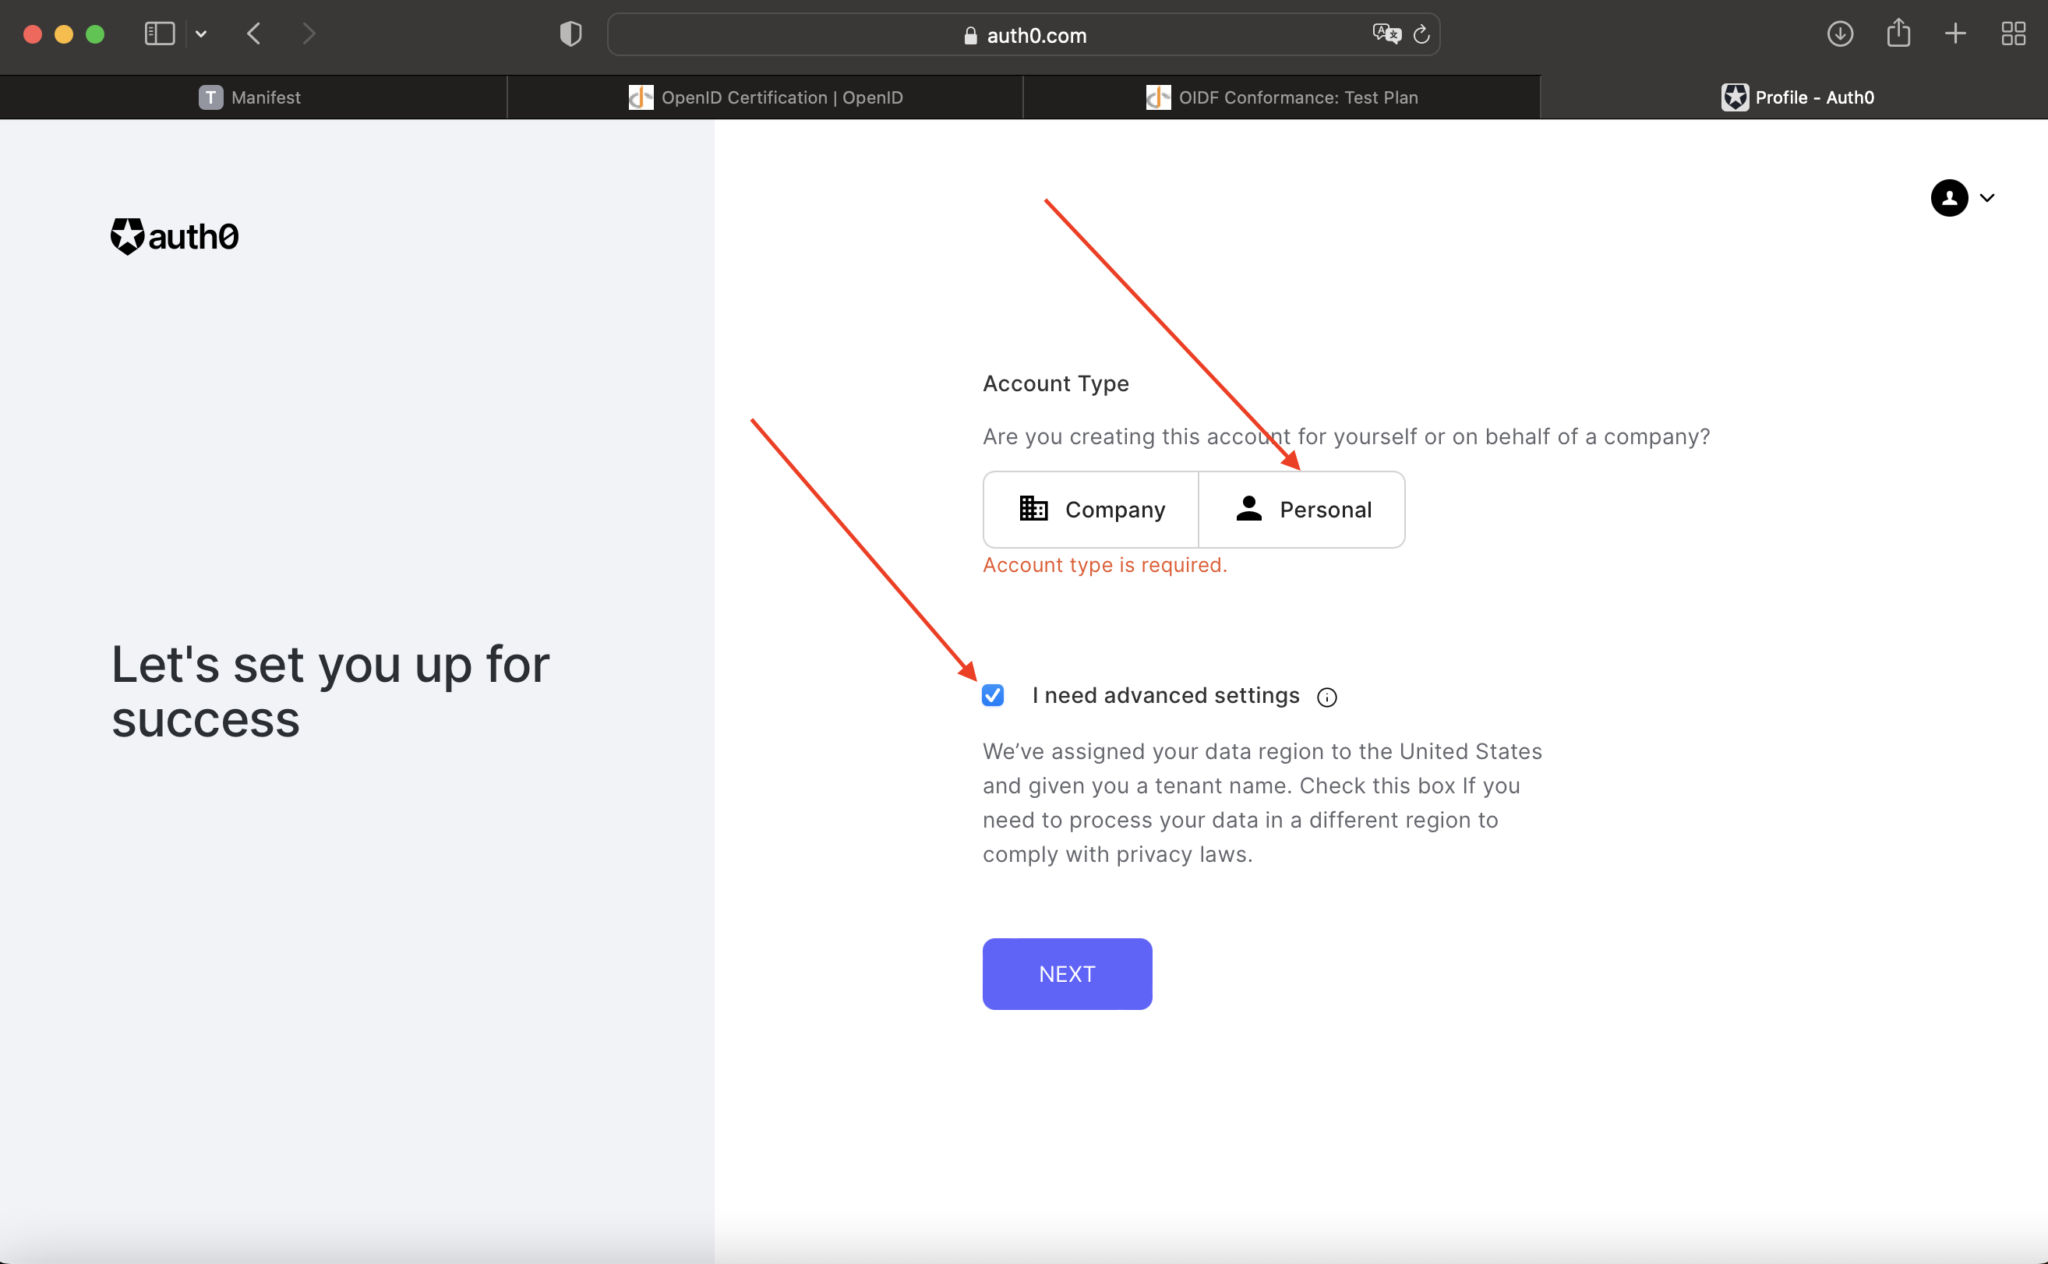2048x1264 pixels.
Task: Click the Share icon
Action: [x=1898, y=33]
